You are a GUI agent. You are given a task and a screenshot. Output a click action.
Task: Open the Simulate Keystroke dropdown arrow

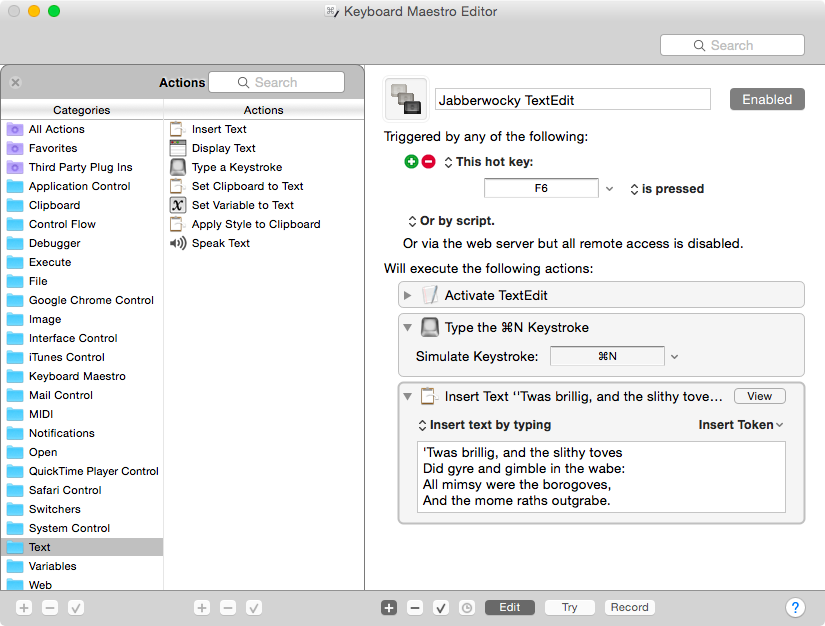pos(675,357)
